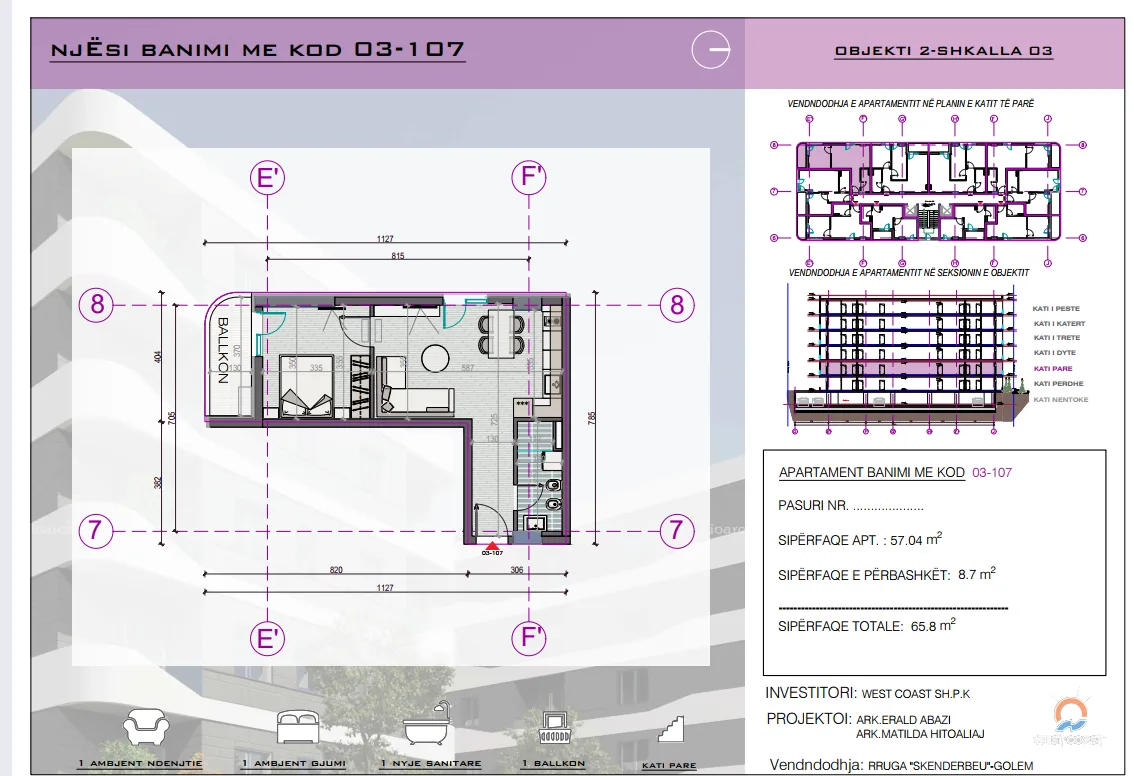Click the circular orientation icon in the purple header

(711, 49)
